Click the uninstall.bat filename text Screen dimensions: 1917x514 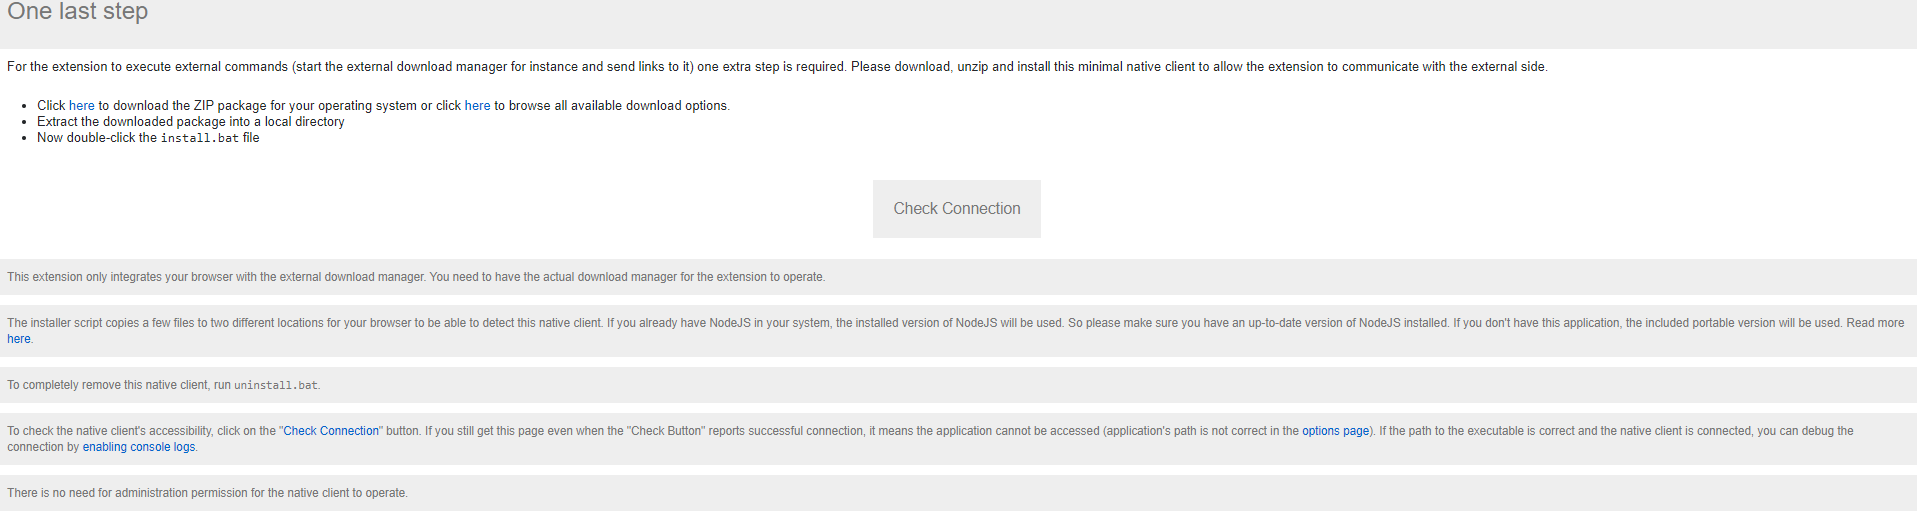(x=276, y=385)
